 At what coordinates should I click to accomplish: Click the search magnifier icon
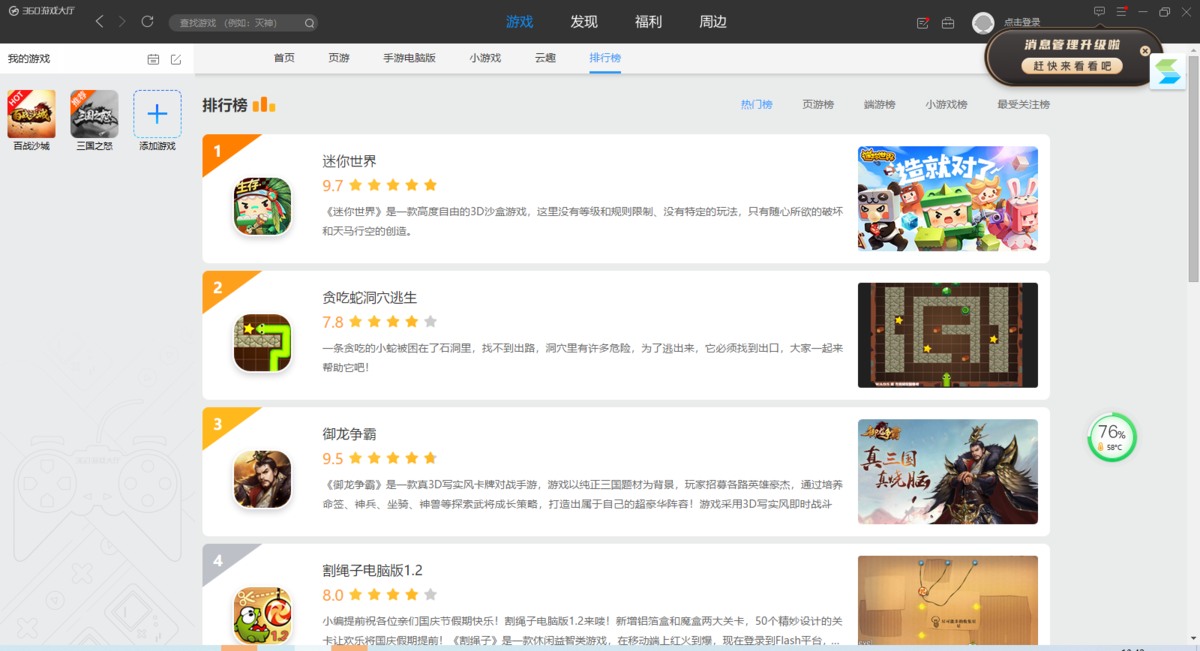pos(309,23)
